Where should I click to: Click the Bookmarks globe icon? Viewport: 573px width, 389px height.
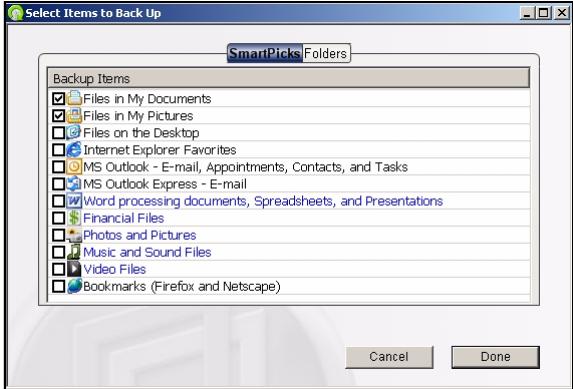click(74, 286)
